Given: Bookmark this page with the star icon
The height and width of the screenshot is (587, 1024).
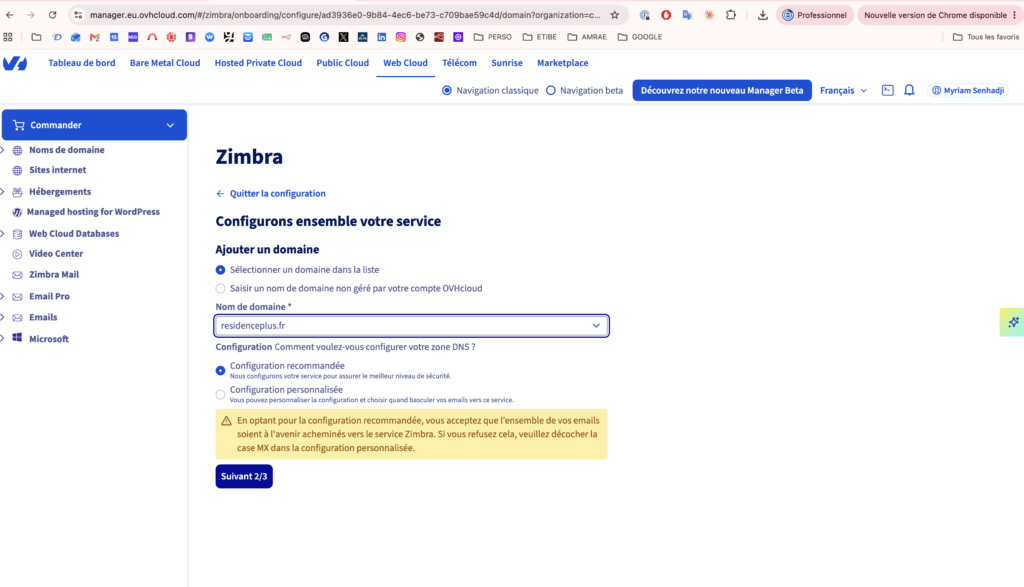Looking at the screenshot, I should 615,15.
